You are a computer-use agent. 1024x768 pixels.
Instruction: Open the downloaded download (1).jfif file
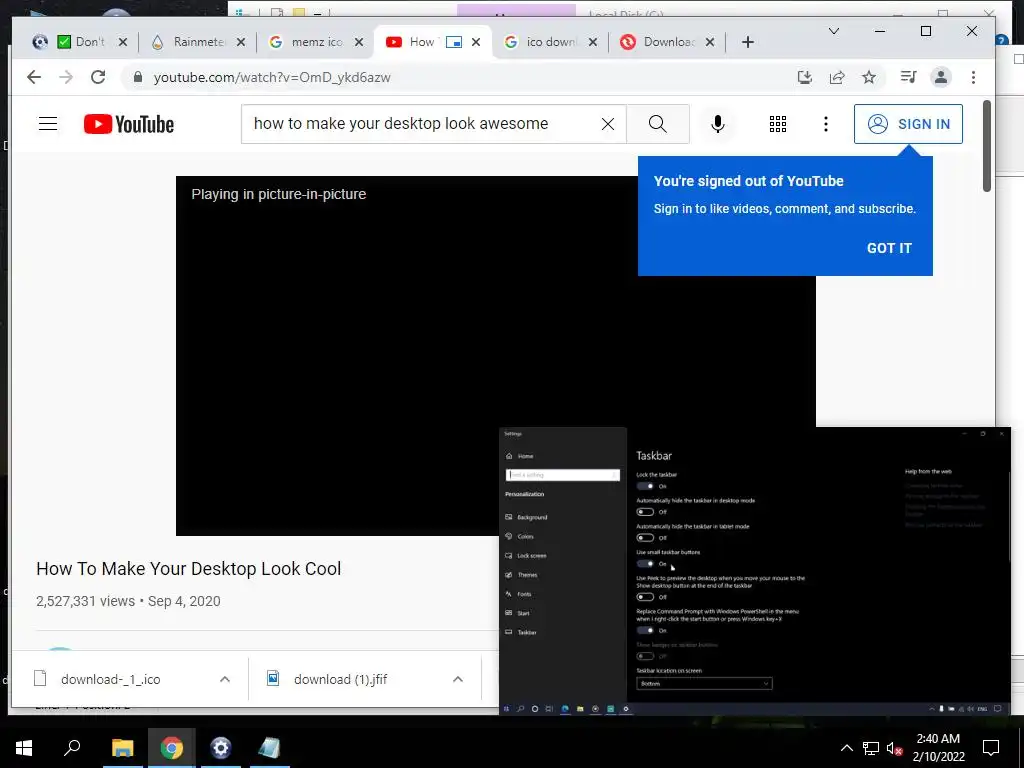tap(340, 679)
